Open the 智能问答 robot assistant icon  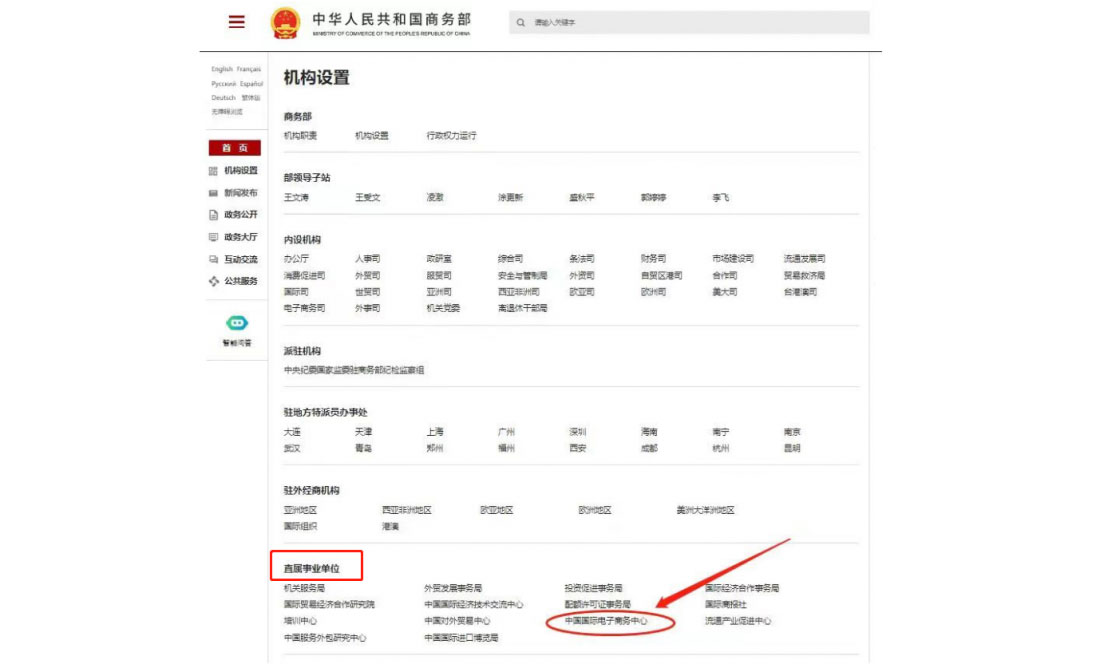tap(237, 323)
